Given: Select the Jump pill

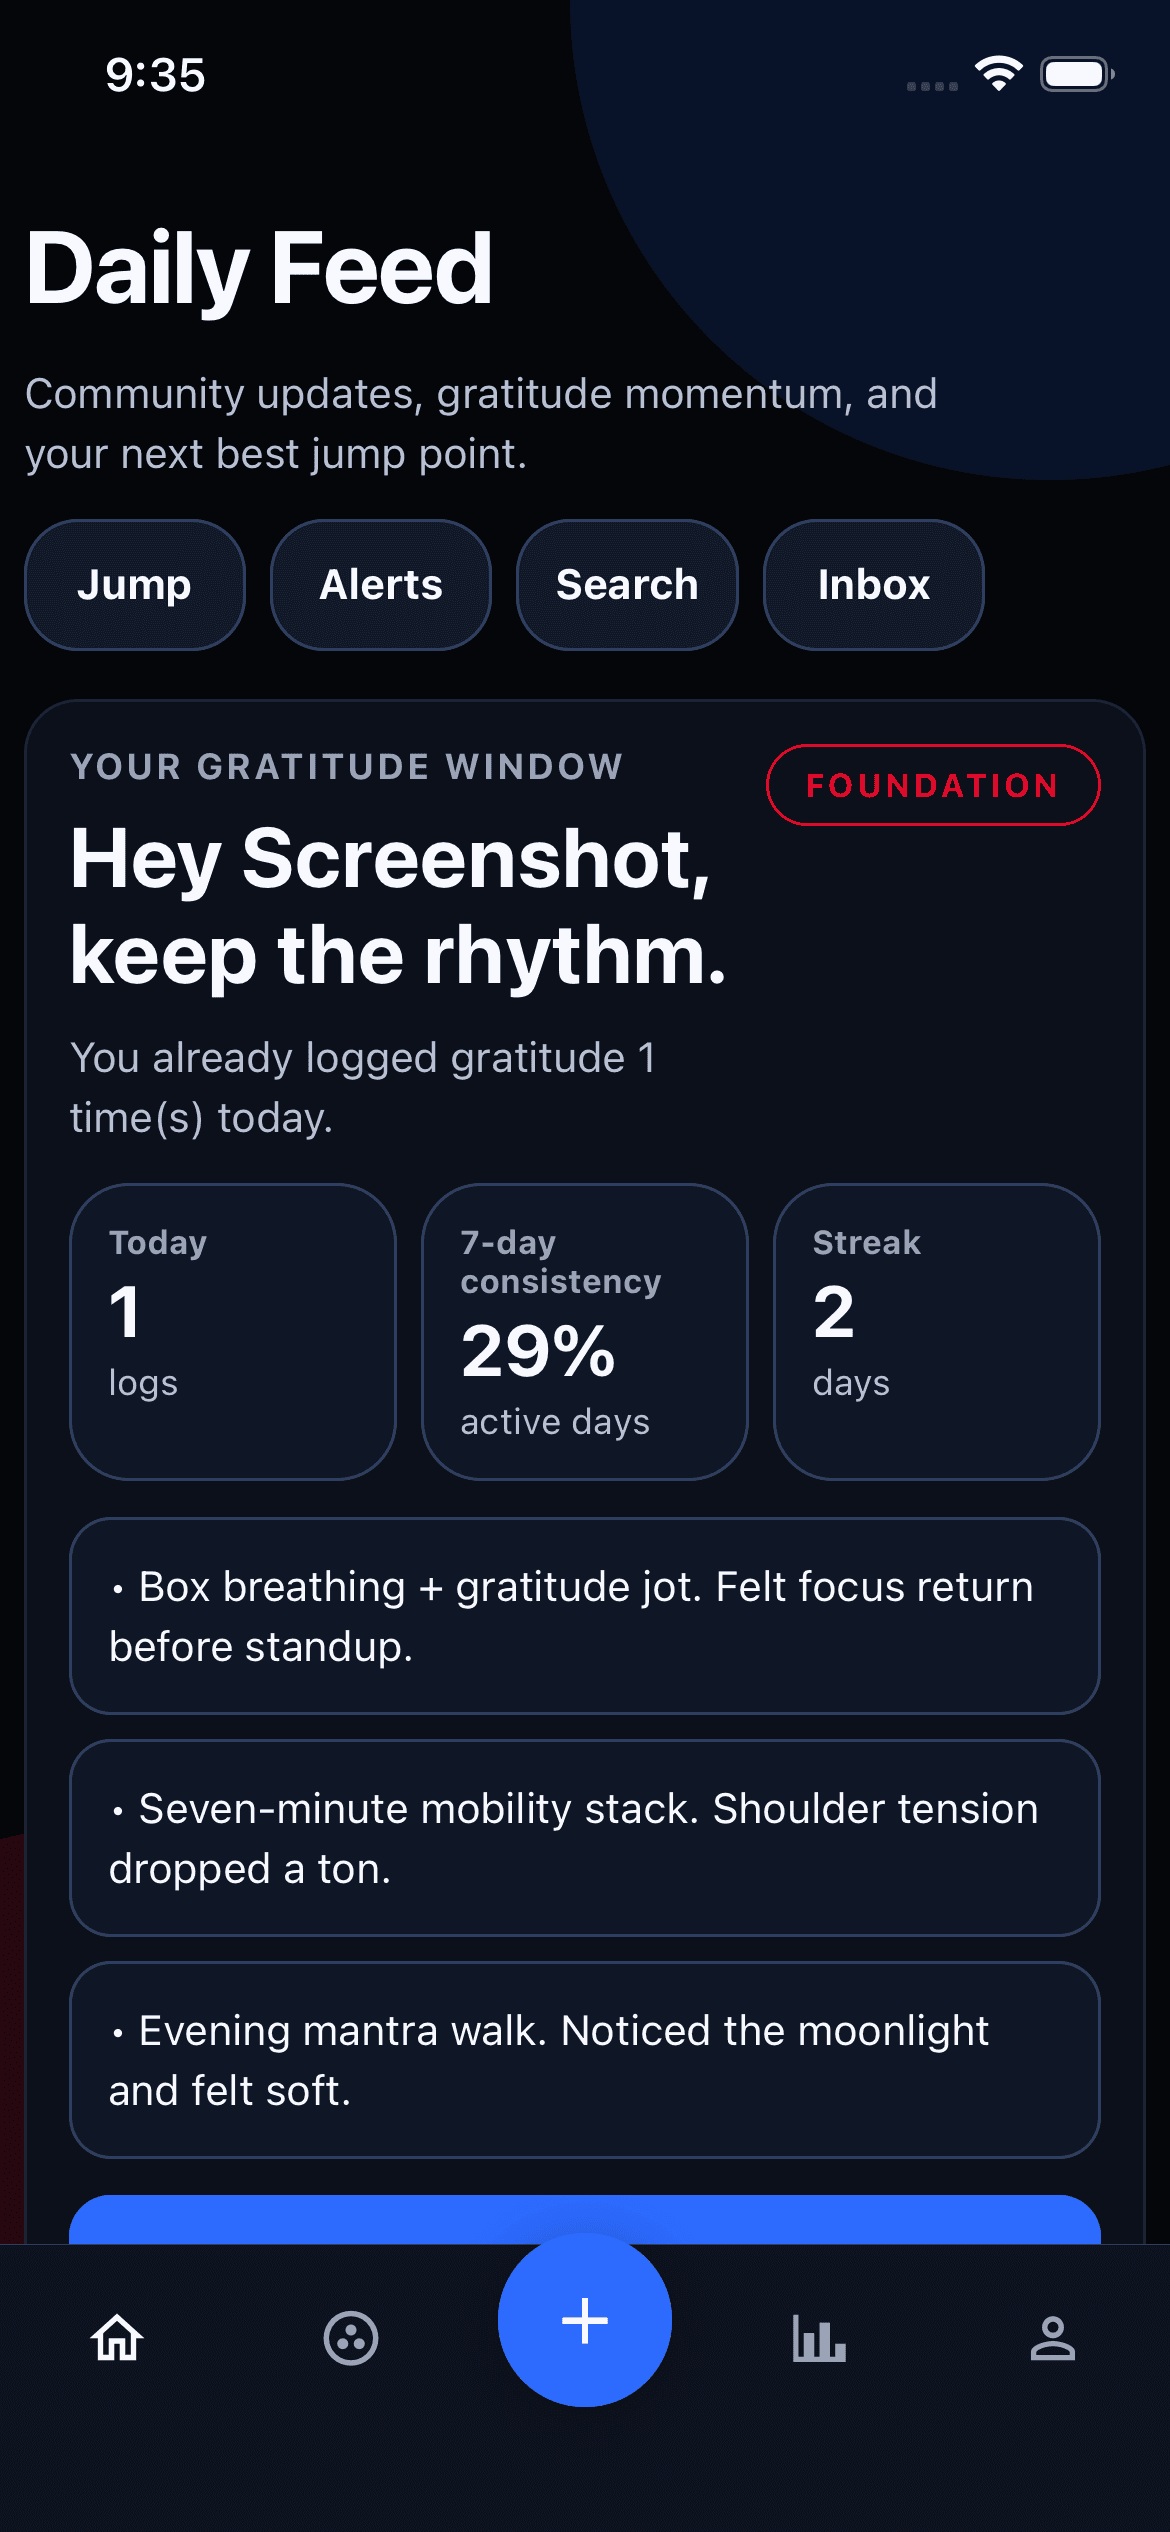Looking at the screenshot, I should [x=134, y=585].
